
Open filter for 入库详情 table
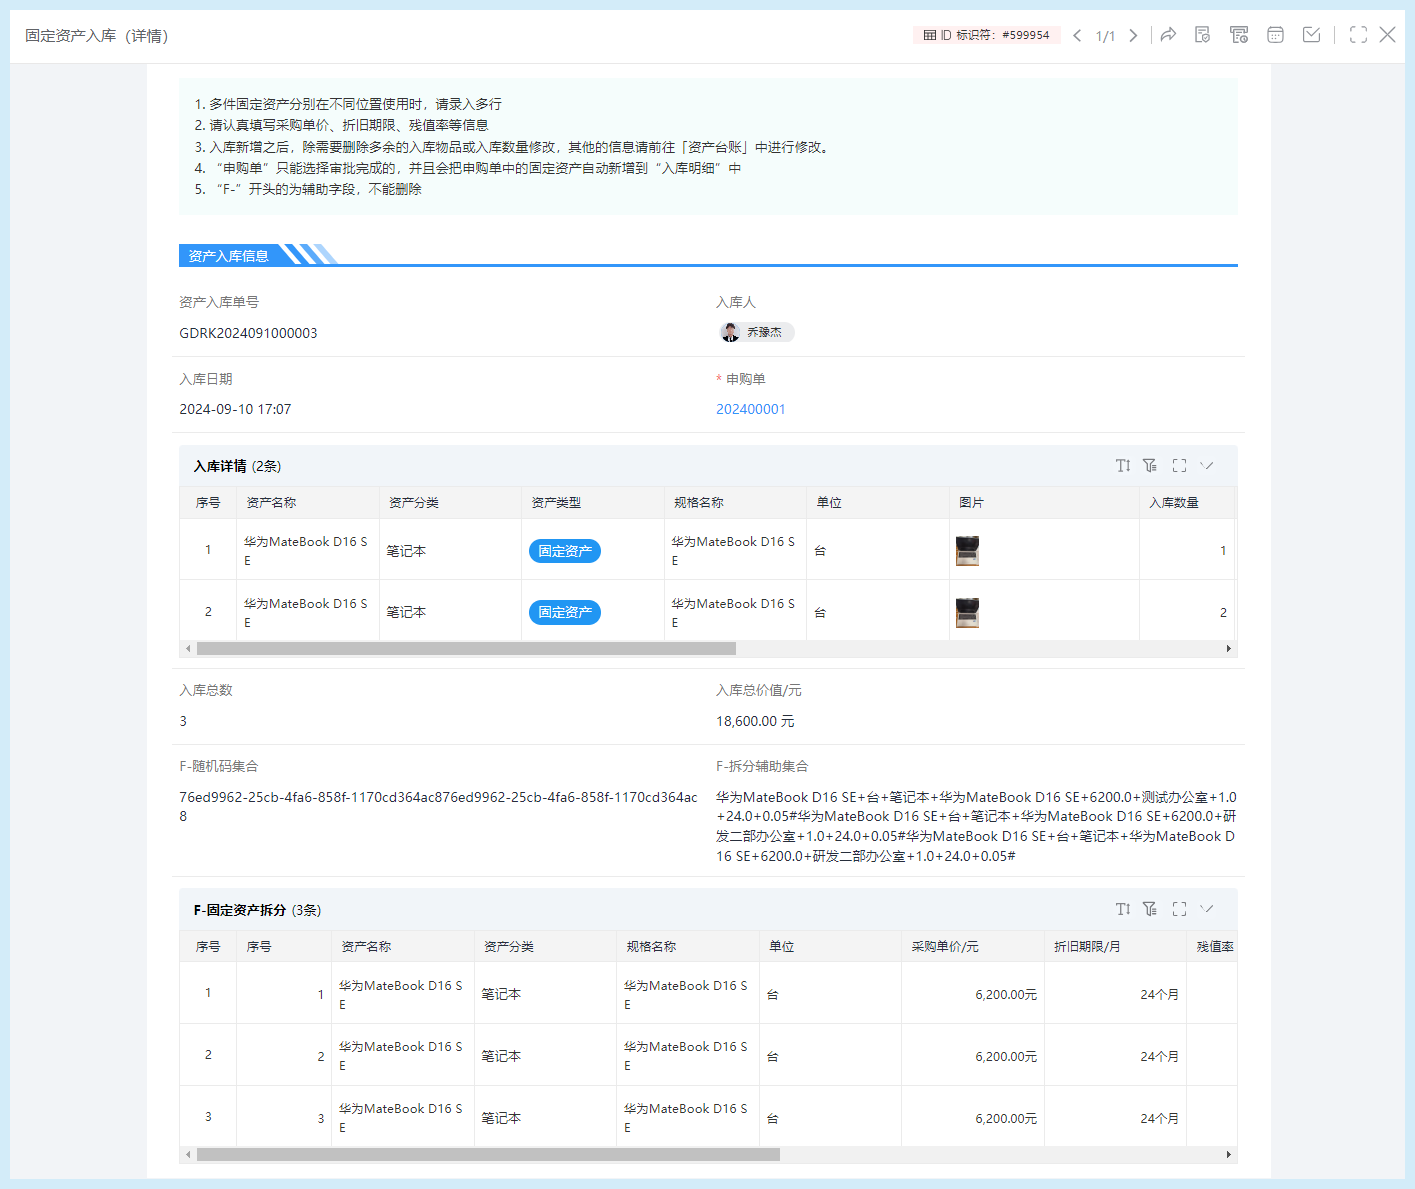click(1150, 466)
